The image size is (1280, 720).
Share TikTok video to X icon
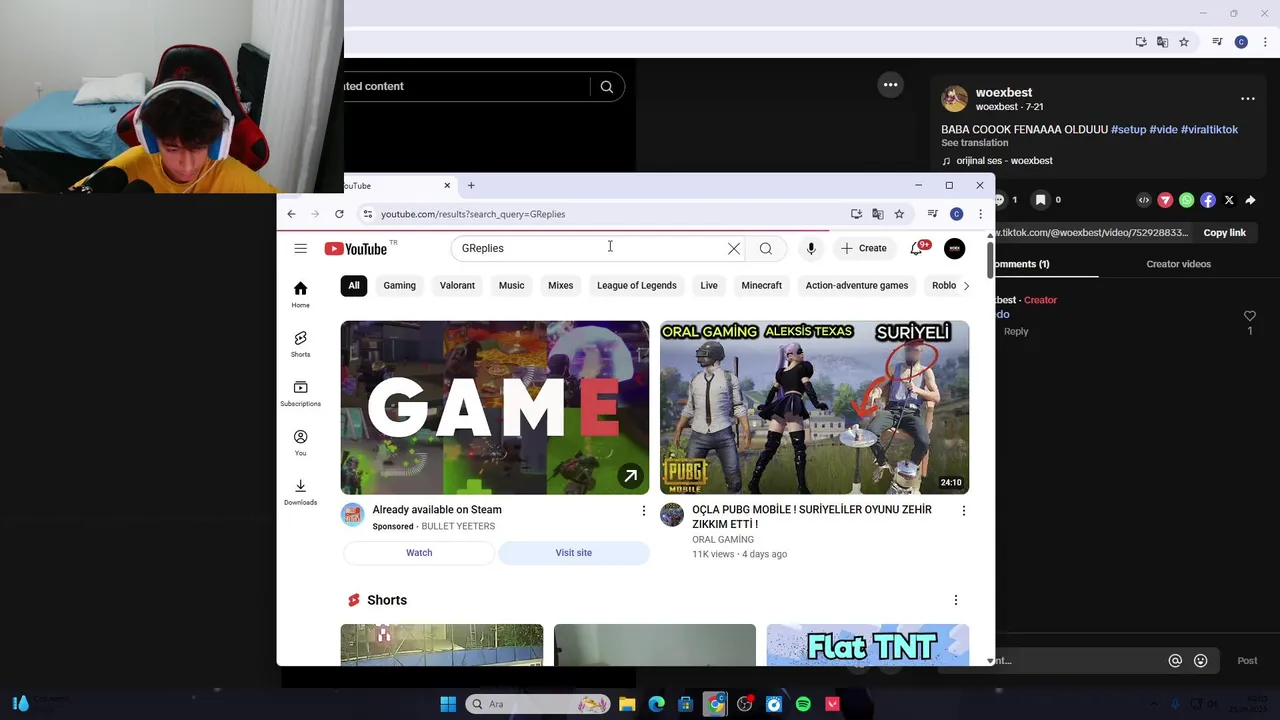(x=1229, y=200)
